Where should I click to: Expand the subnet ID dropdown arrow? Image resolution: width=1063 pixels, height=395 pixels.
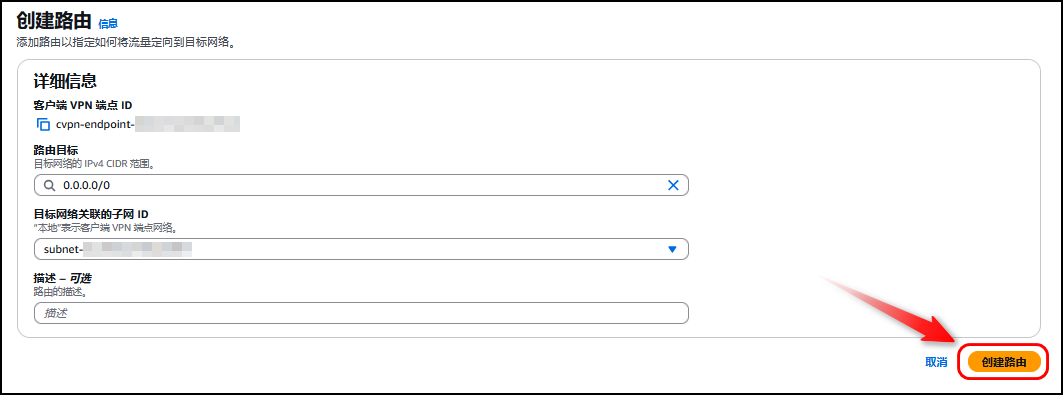673,249
